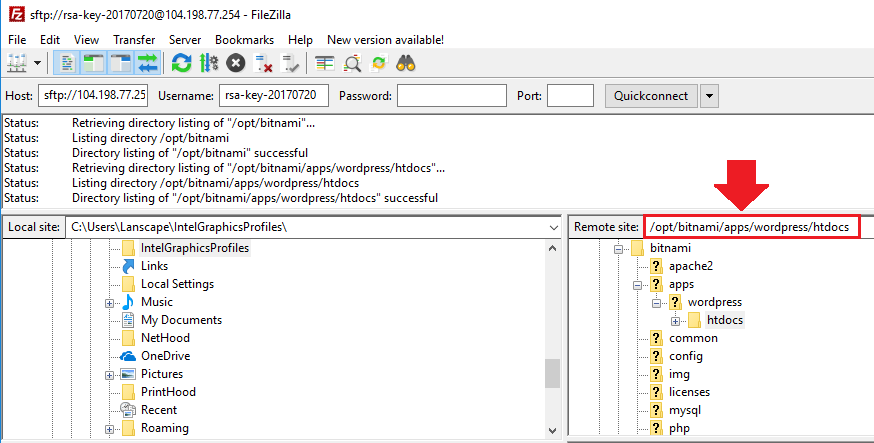
Task: Collapse the wordpress remote folder
Action: pos(657,304)
